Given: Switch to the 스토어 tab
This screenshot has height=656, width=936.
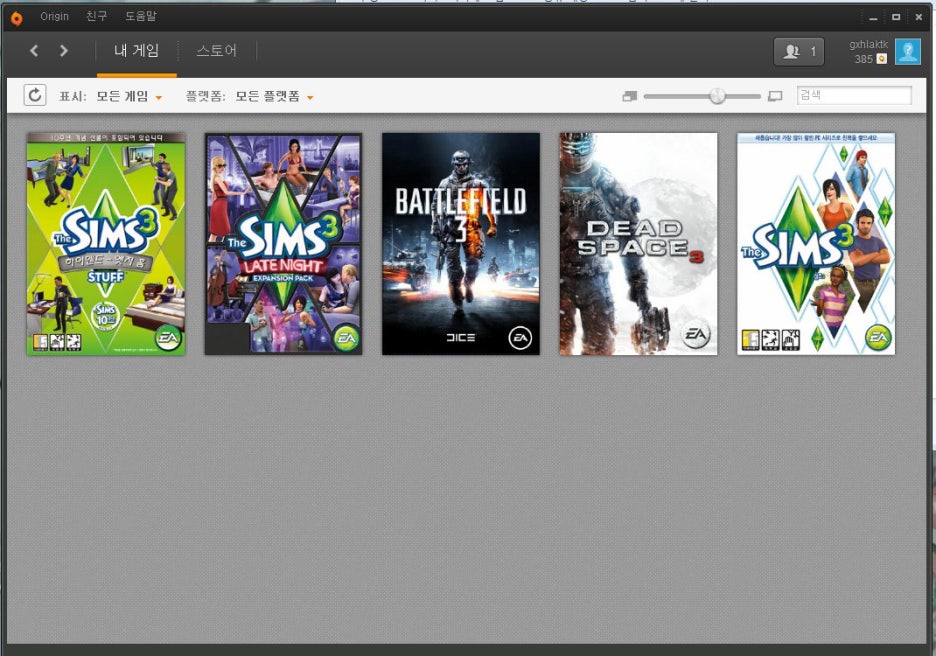Looking at the screenshot, I should (217, 51).
